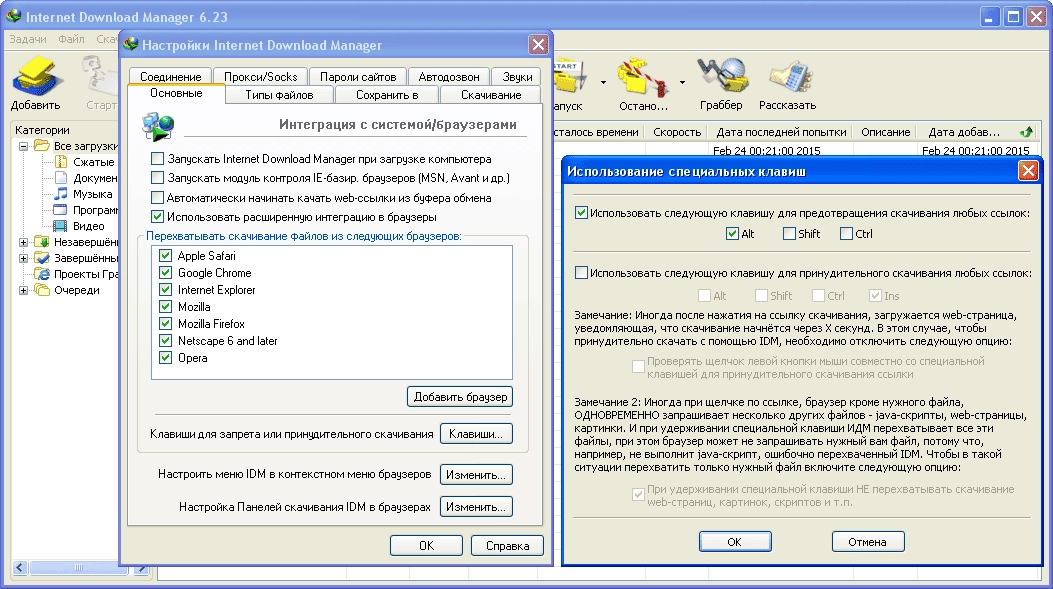Enable the forced download key option checkbox
1053x589 pixels.
(x=582, y=273)
